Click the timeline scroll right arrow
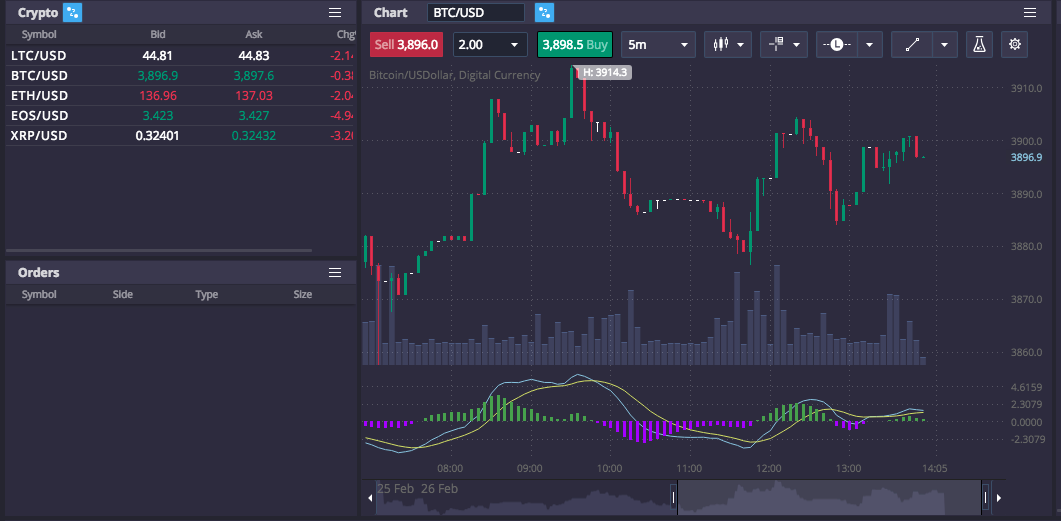The height and width of the screenshot is (521, 1061). pyautogui.click(x=999, y=498)
